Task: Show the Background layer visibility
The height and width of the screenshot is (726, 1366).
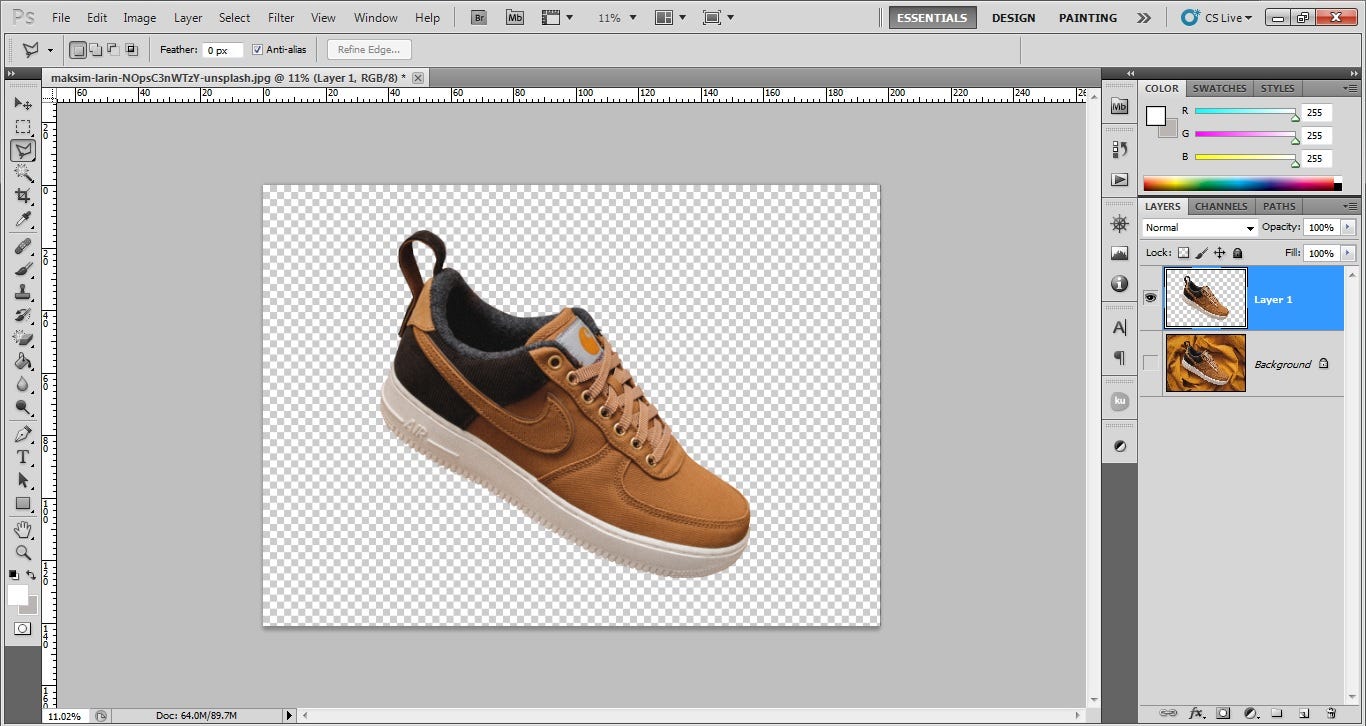Action: (1150, 363)
